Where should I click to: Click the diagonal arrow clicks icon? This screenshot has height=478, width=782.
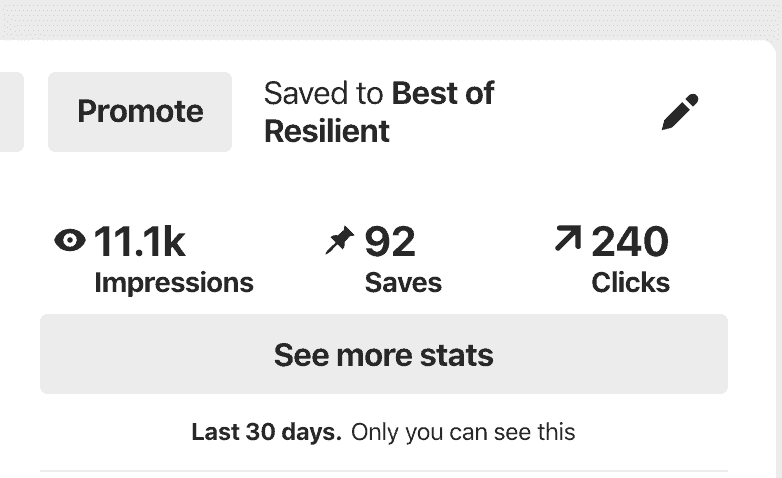[567, 240]
